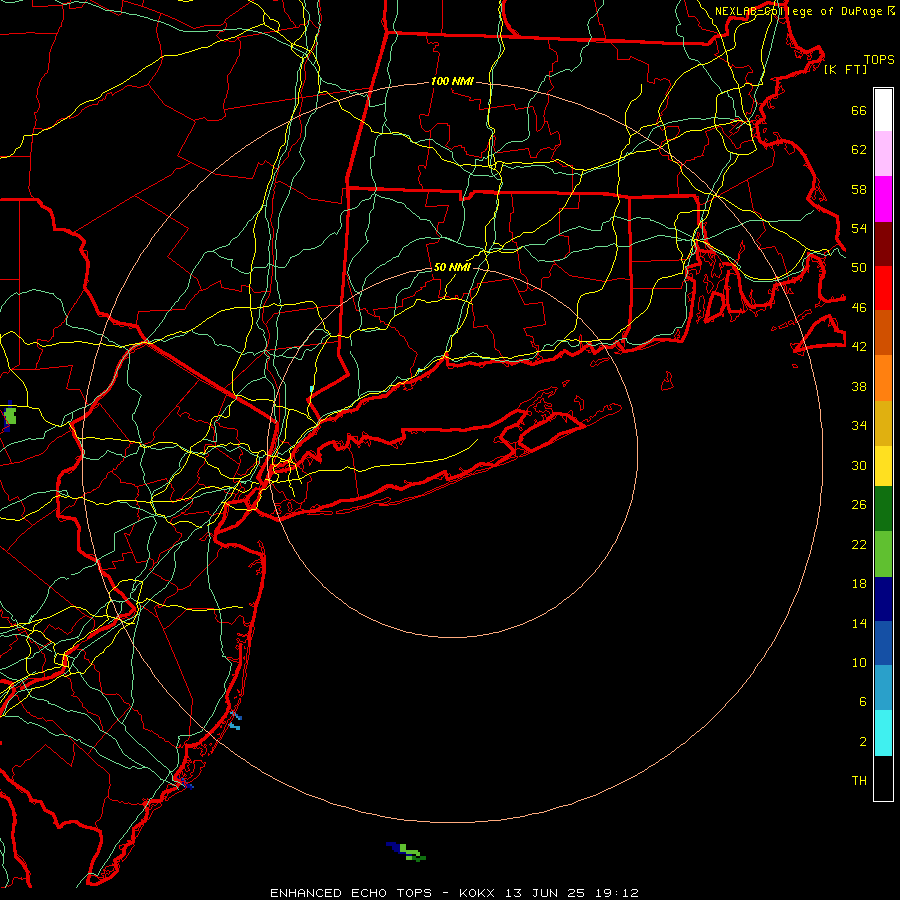
Task: Click the "46" legend value
Action: click(859, 308)
